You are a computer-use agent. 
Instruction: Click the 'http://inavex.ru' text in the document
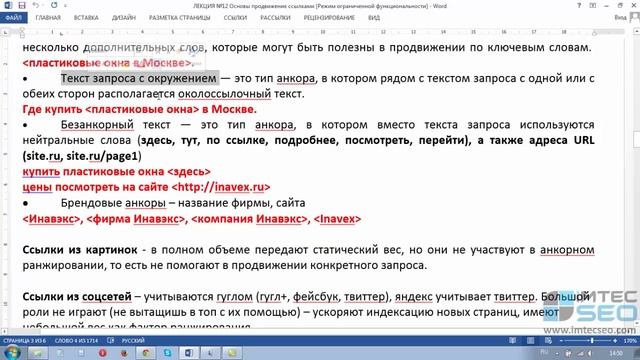(x=221, y=187)
